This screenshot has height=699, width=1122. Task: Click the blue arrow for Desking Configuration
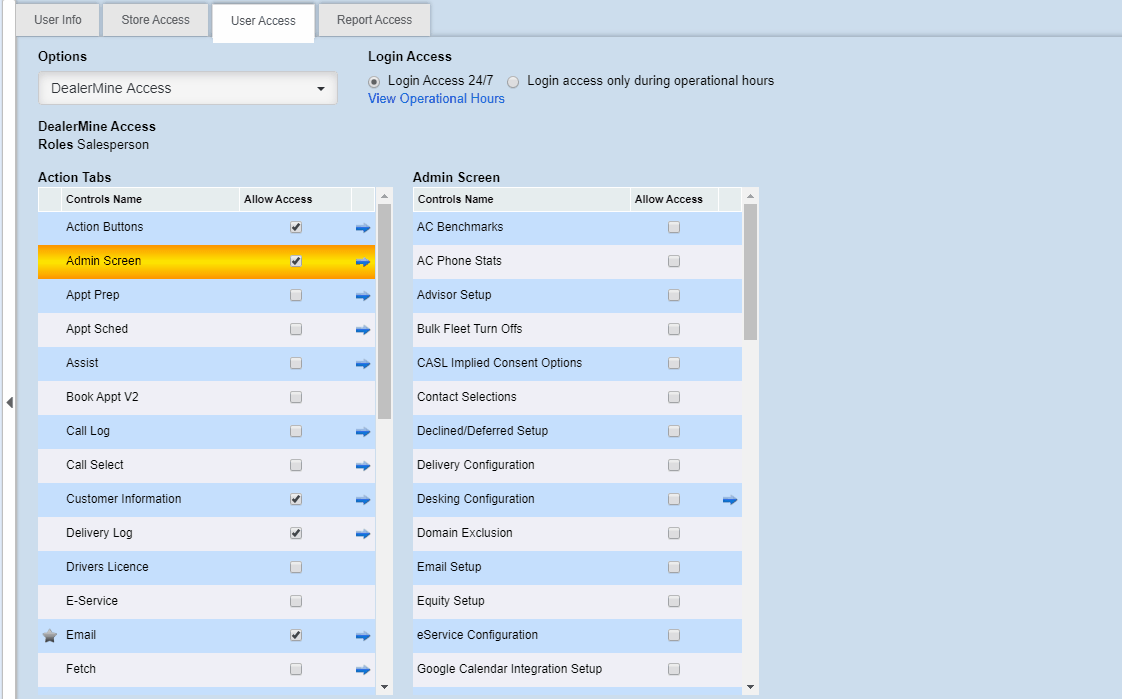point(730,500)
